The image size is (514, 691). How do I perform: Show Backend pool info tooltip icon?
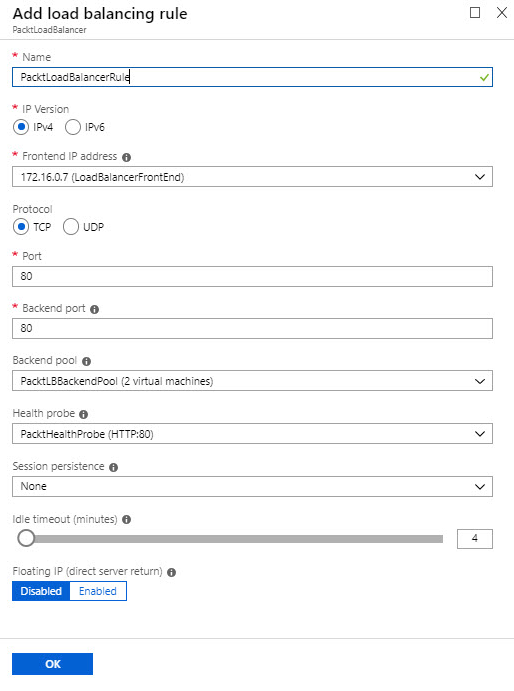(x=86, y=361)
